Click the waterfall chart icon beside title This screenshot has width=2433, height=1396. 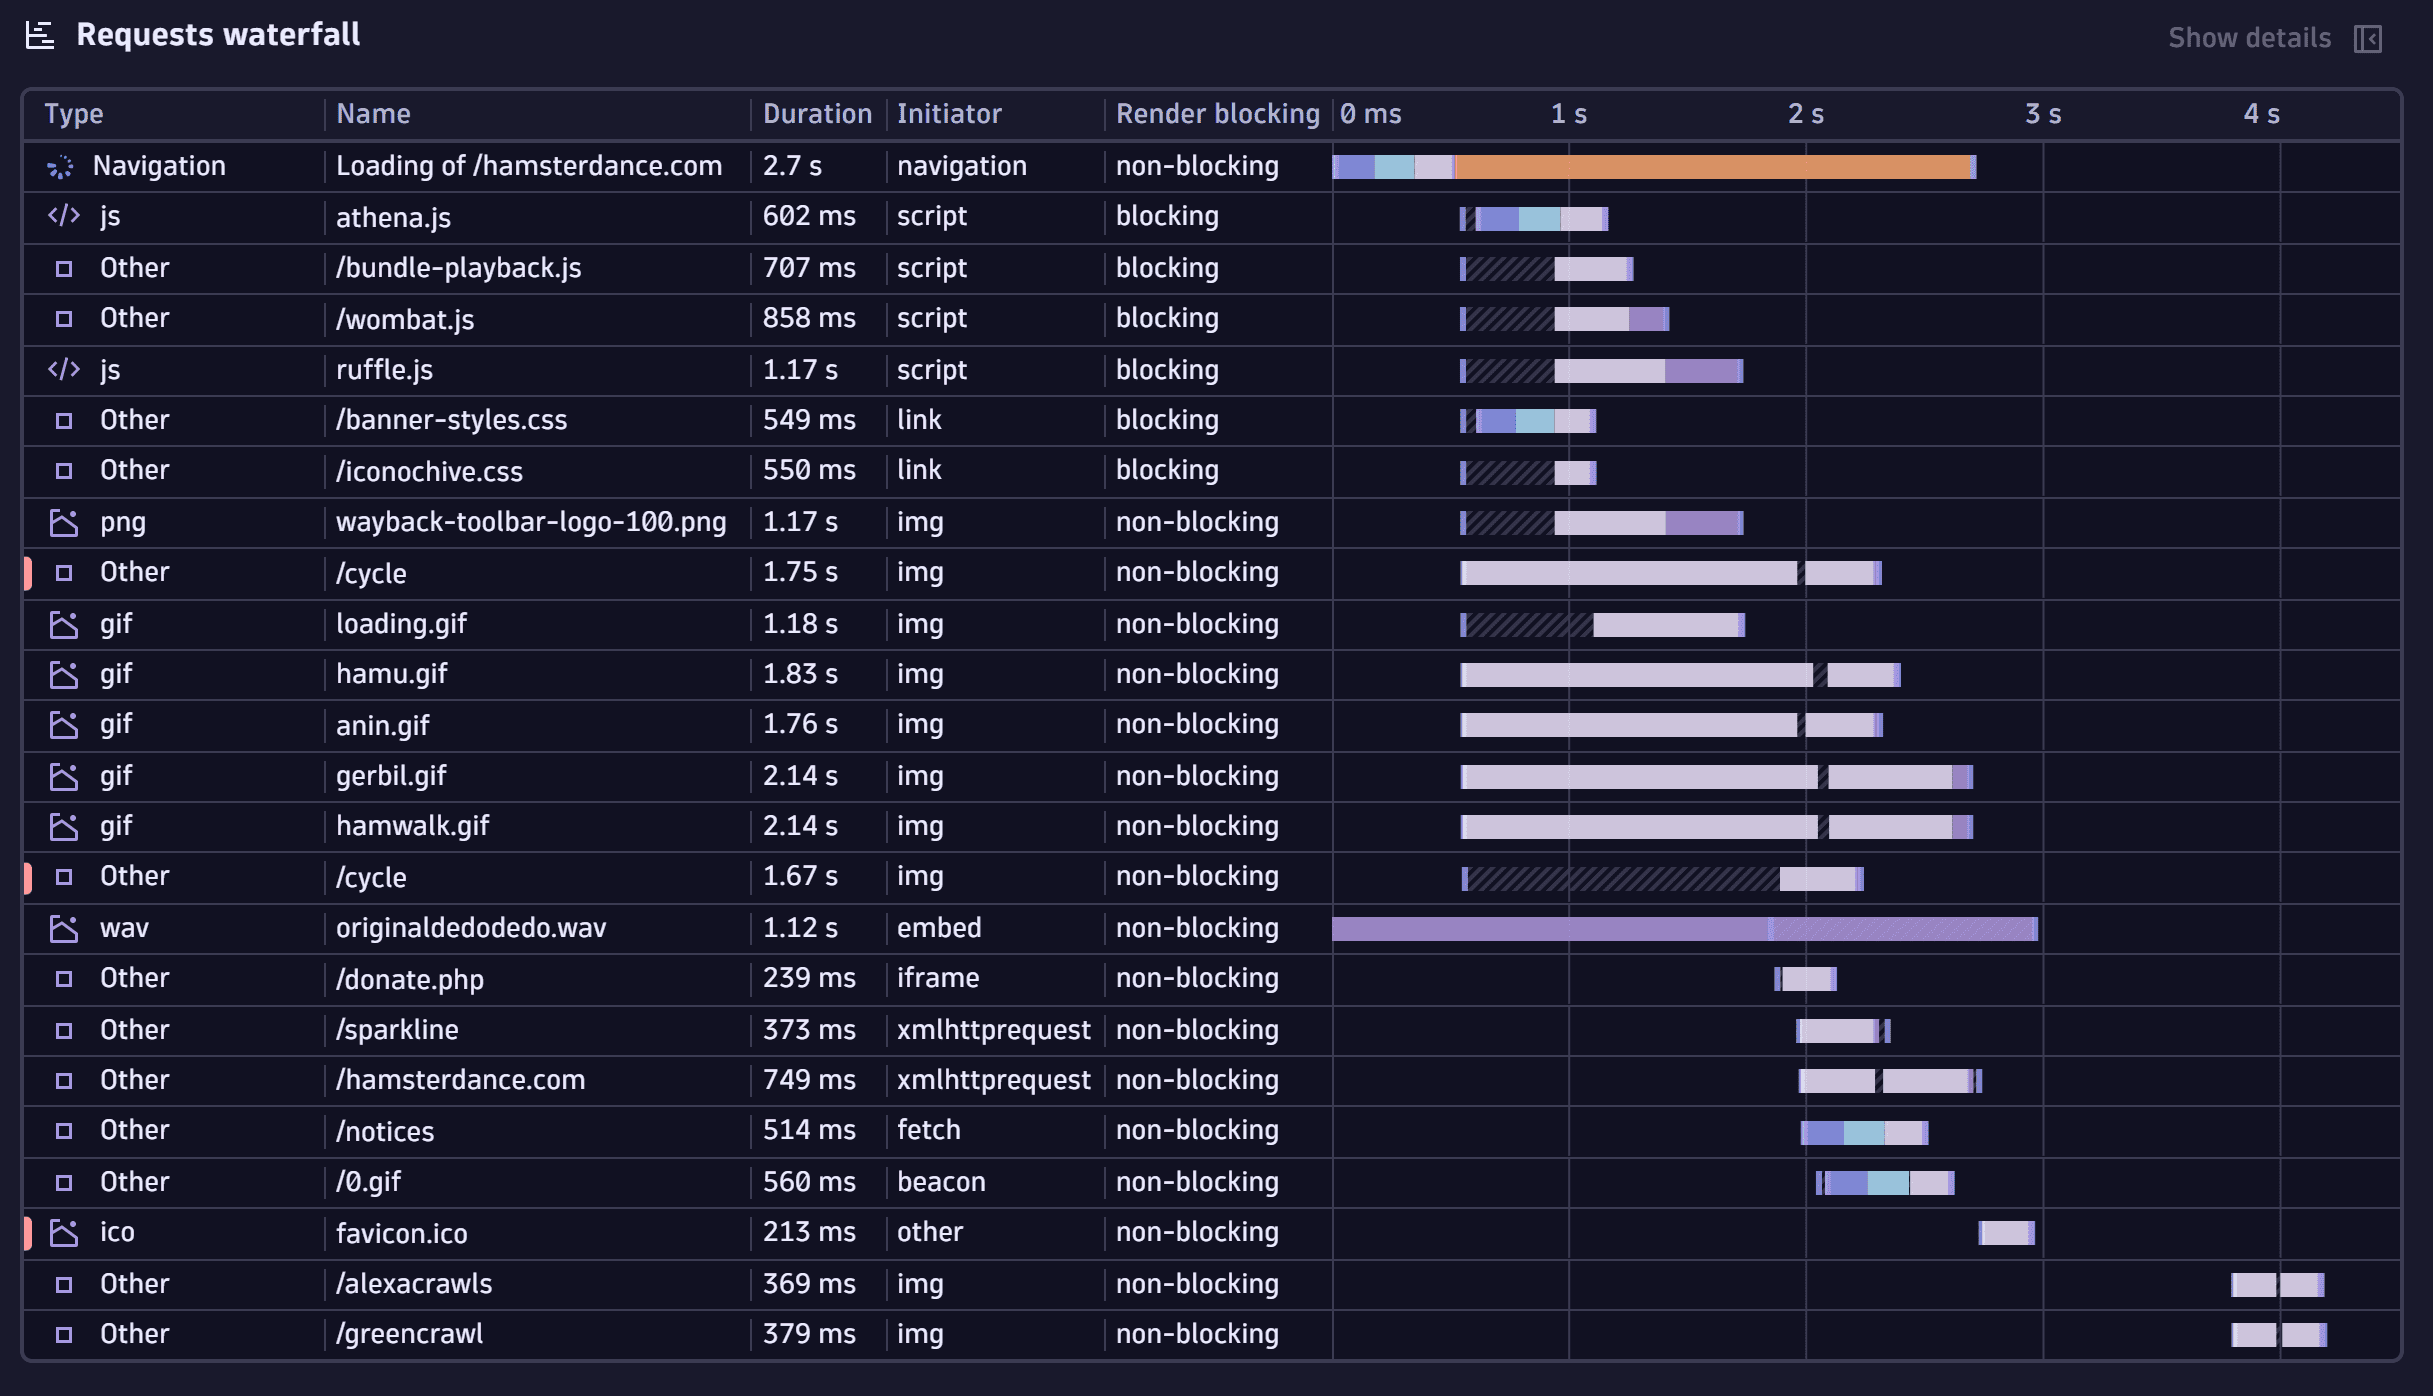[40, 36]
